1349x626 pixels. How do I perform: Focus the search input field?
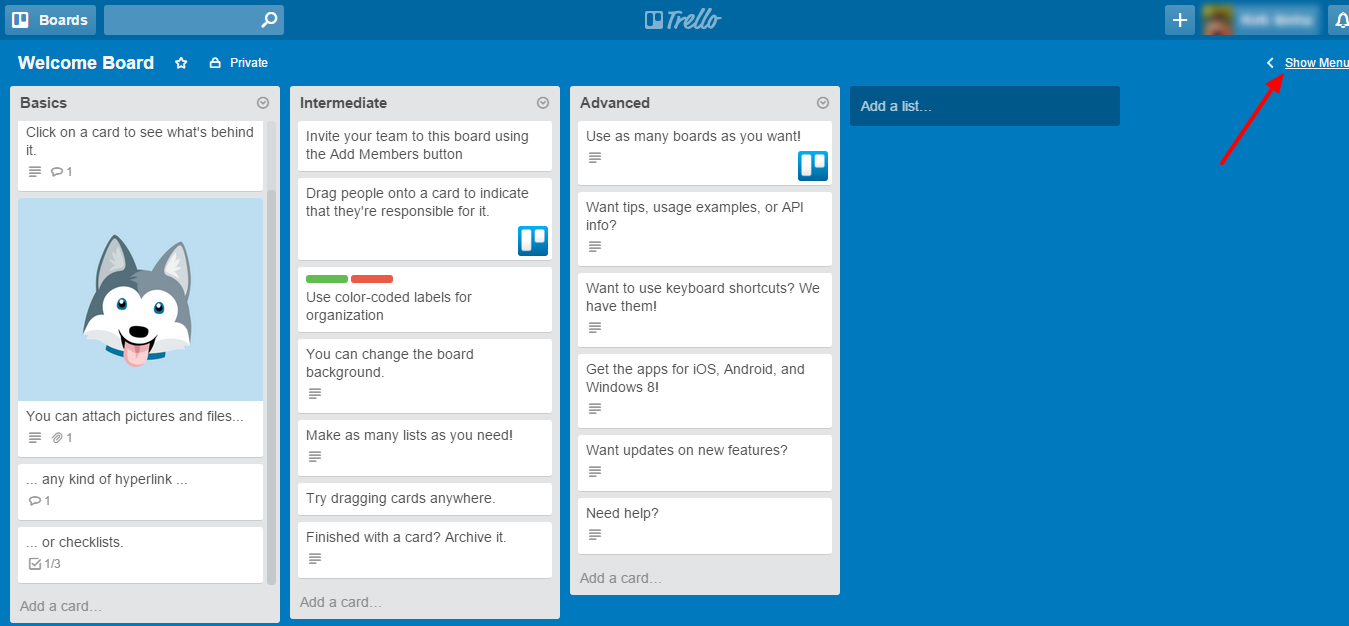click(193, 20)
